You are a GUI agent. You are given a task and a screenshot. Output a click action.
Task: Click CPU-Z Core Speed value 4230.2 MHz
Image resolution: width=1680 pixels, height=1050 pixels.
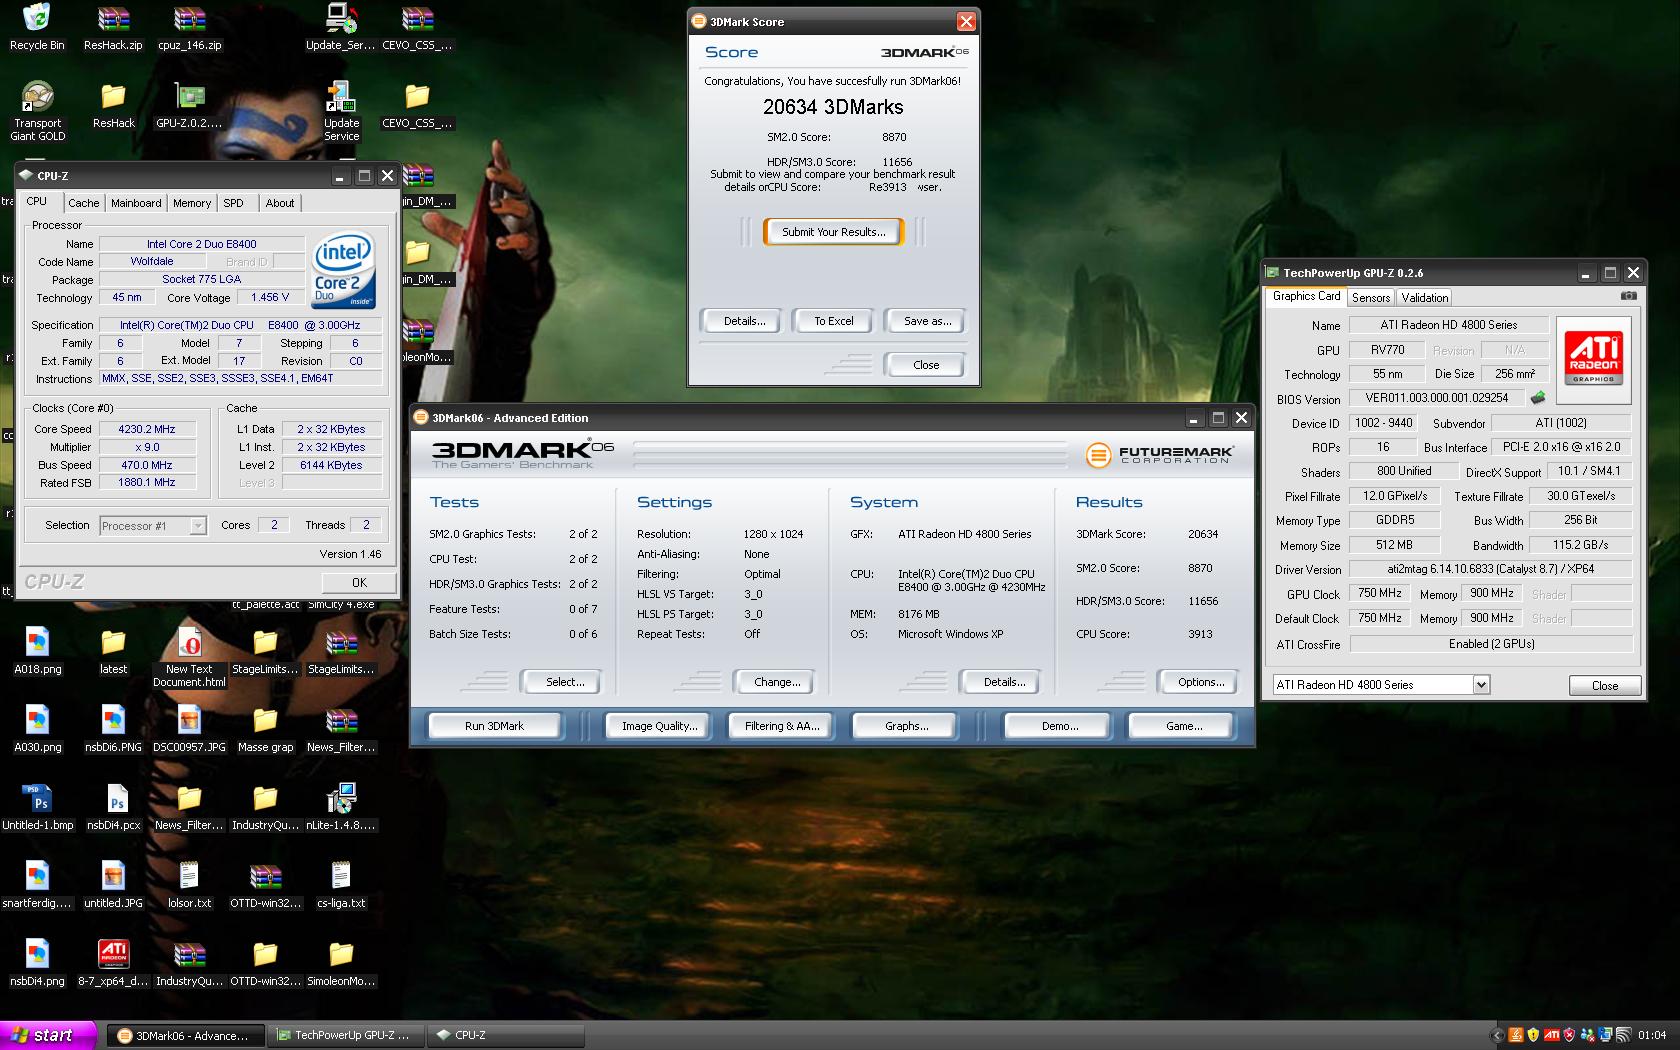[146, 429]
